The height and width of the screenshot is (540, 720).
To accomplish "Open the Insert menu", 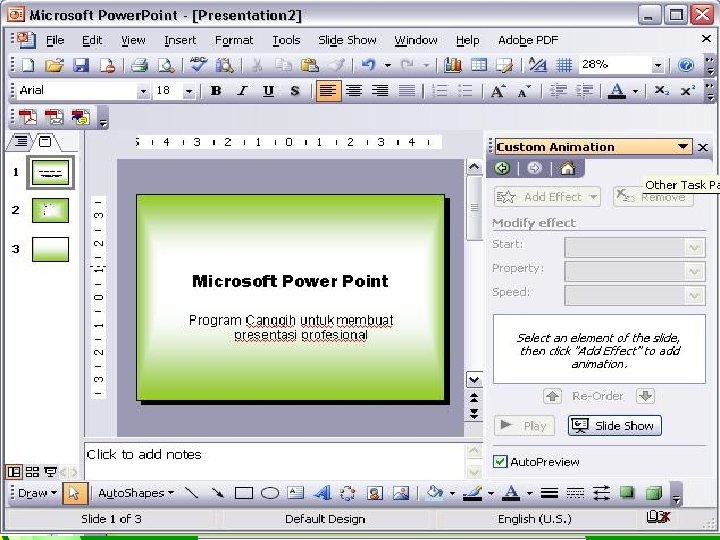I will [x=180, y=40].
